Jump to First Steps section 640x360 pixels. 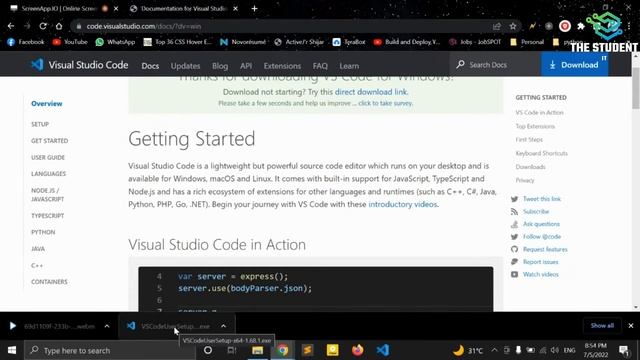click(x=529, y=140)
